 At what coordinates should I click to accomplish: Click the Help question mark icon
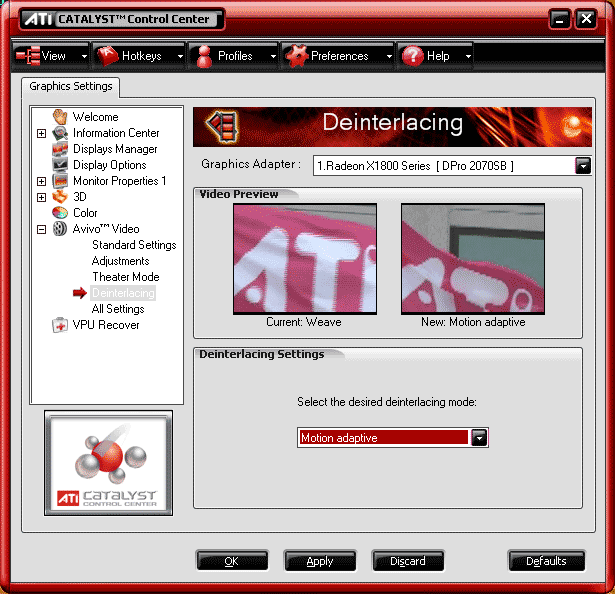(x=413, y=56)
